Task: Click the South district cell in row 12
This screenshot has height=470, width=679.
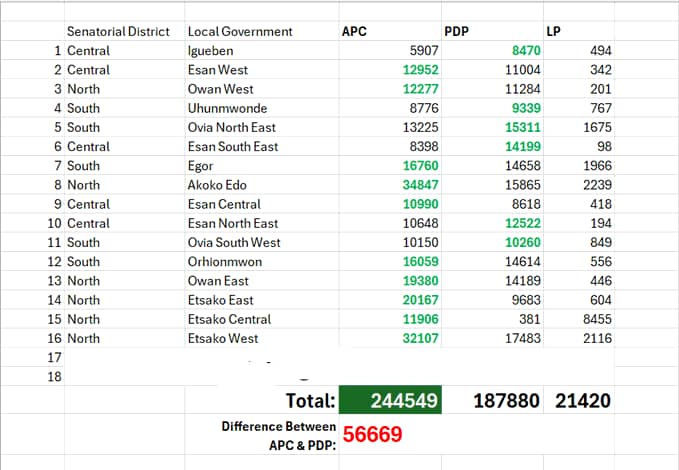Action: coord(125,261)
